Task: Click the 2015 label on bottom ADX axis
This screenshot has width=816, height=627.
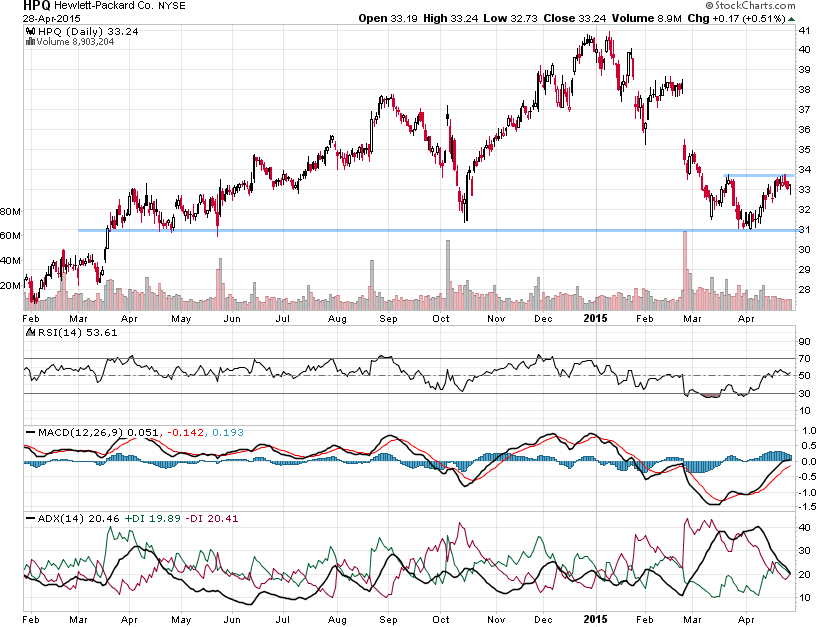Action: point(595,619)
